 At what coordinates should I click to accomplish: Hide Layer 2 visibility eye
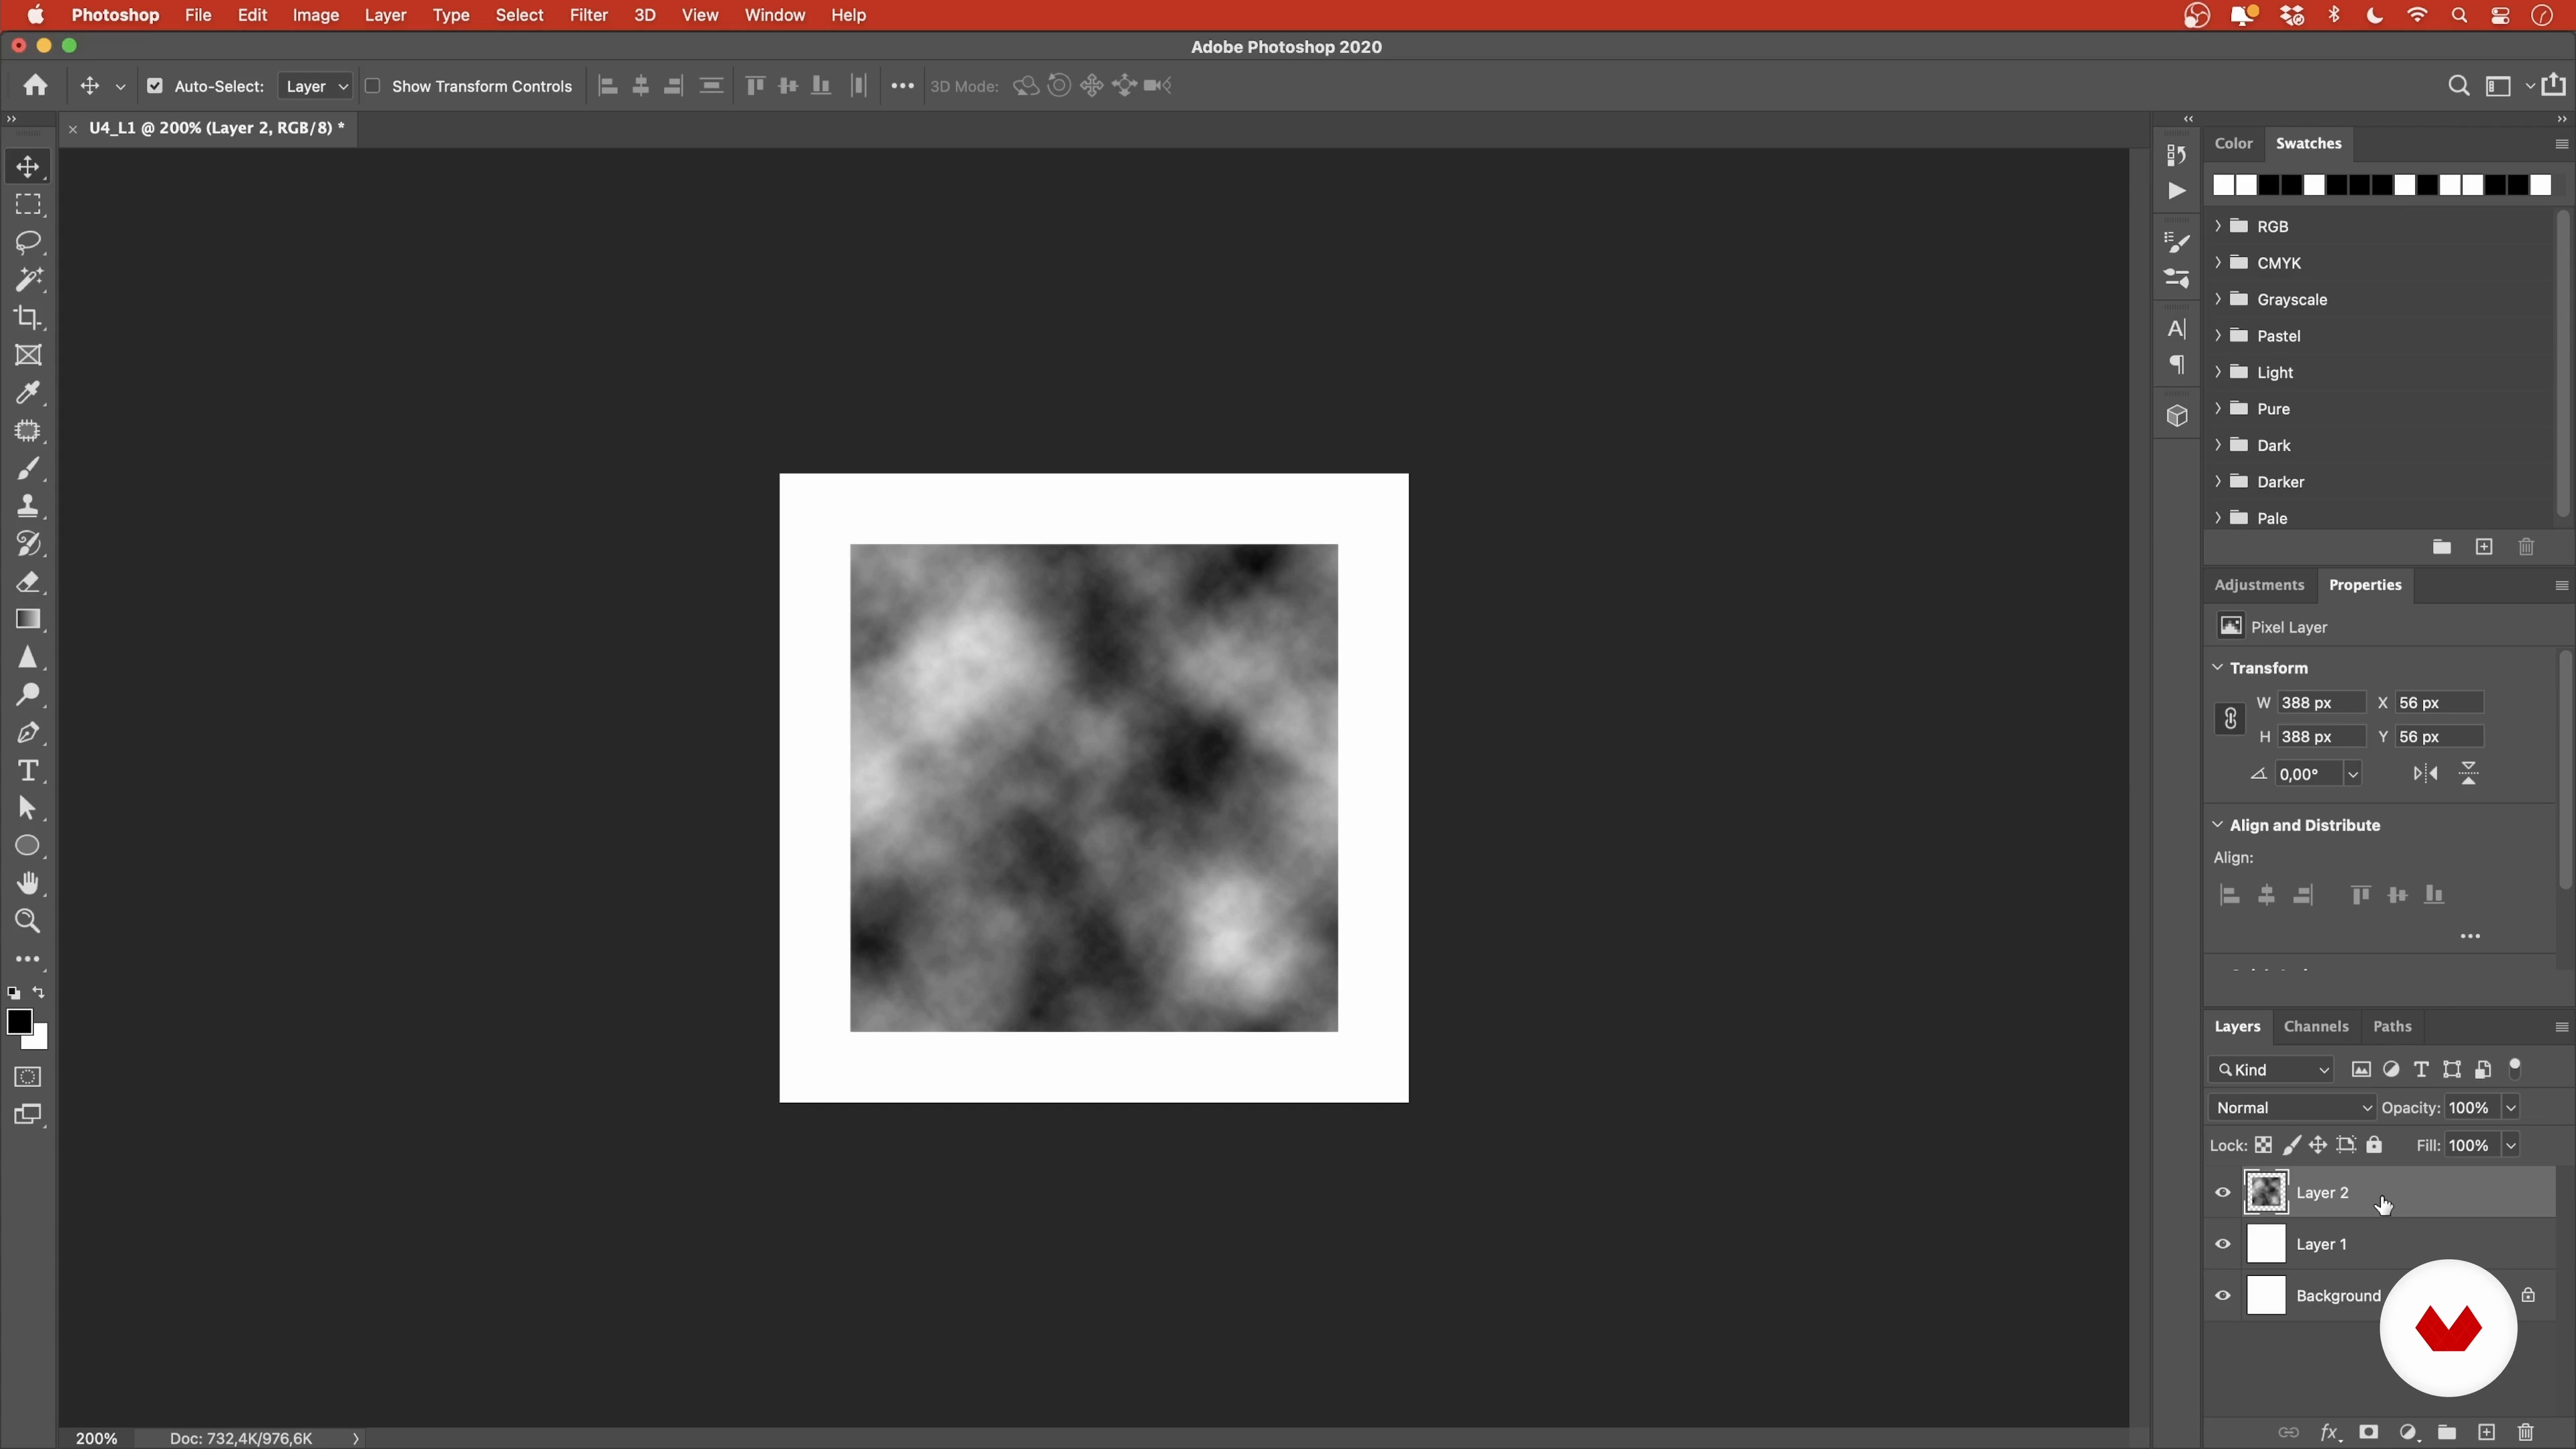pyautogui.click(x=2223, y=1193)
